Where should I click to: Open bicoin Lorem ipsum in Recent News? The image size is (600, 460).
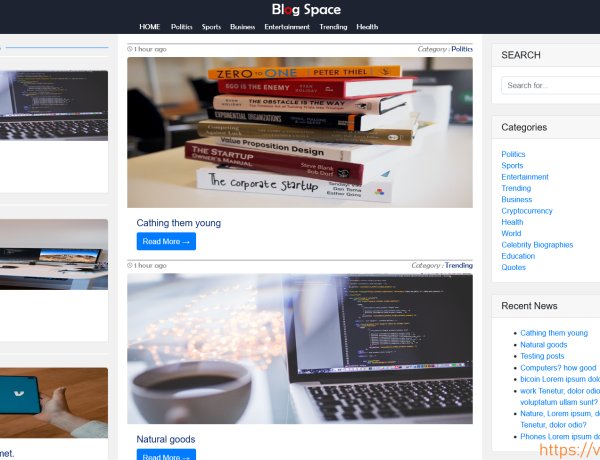click(x=560, y=379)
